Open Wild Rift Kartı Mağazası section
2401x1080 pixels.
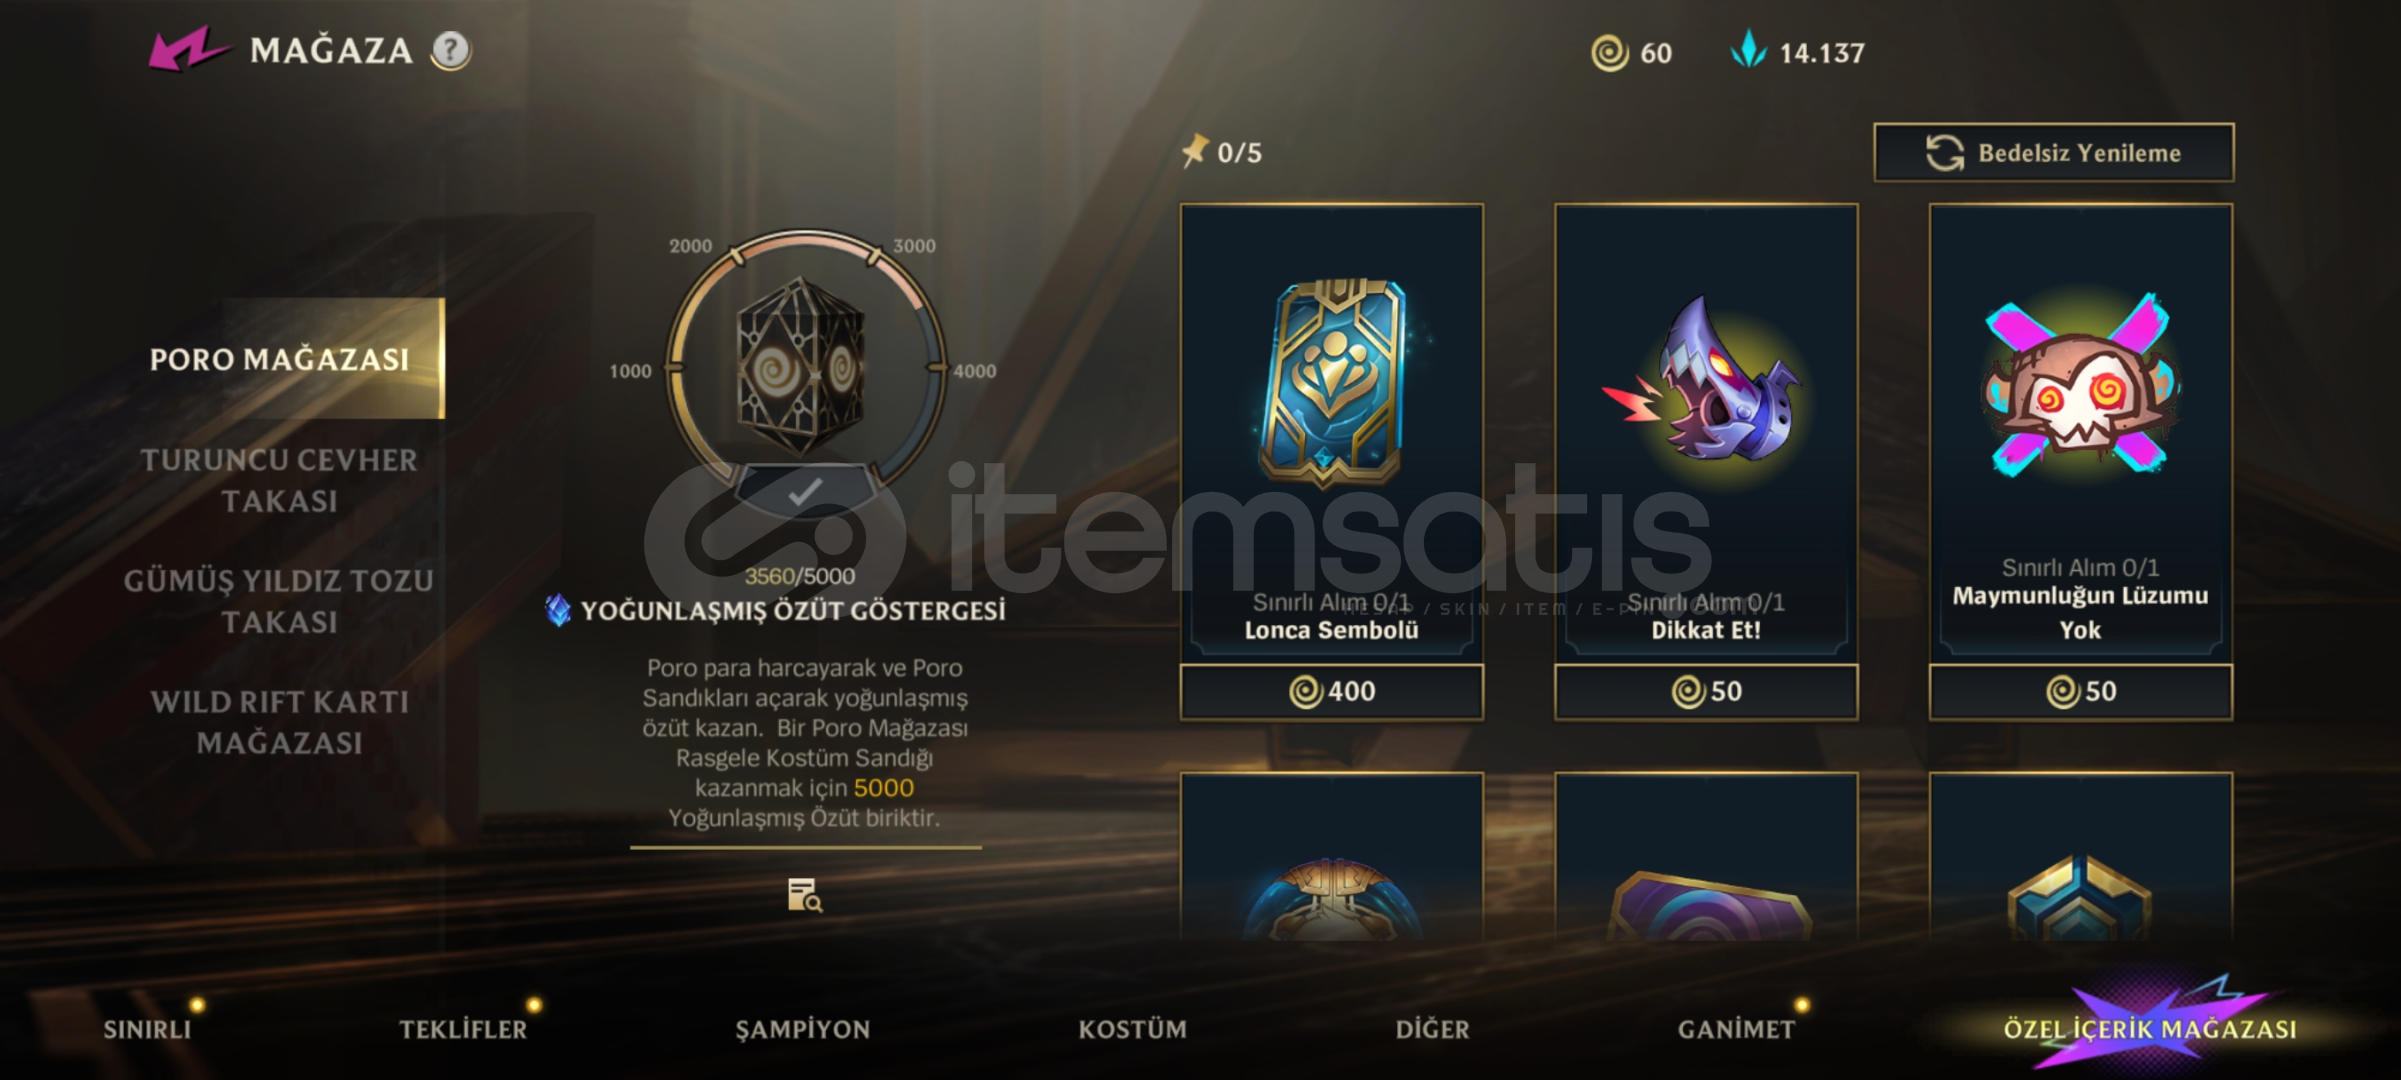[279, 722]
